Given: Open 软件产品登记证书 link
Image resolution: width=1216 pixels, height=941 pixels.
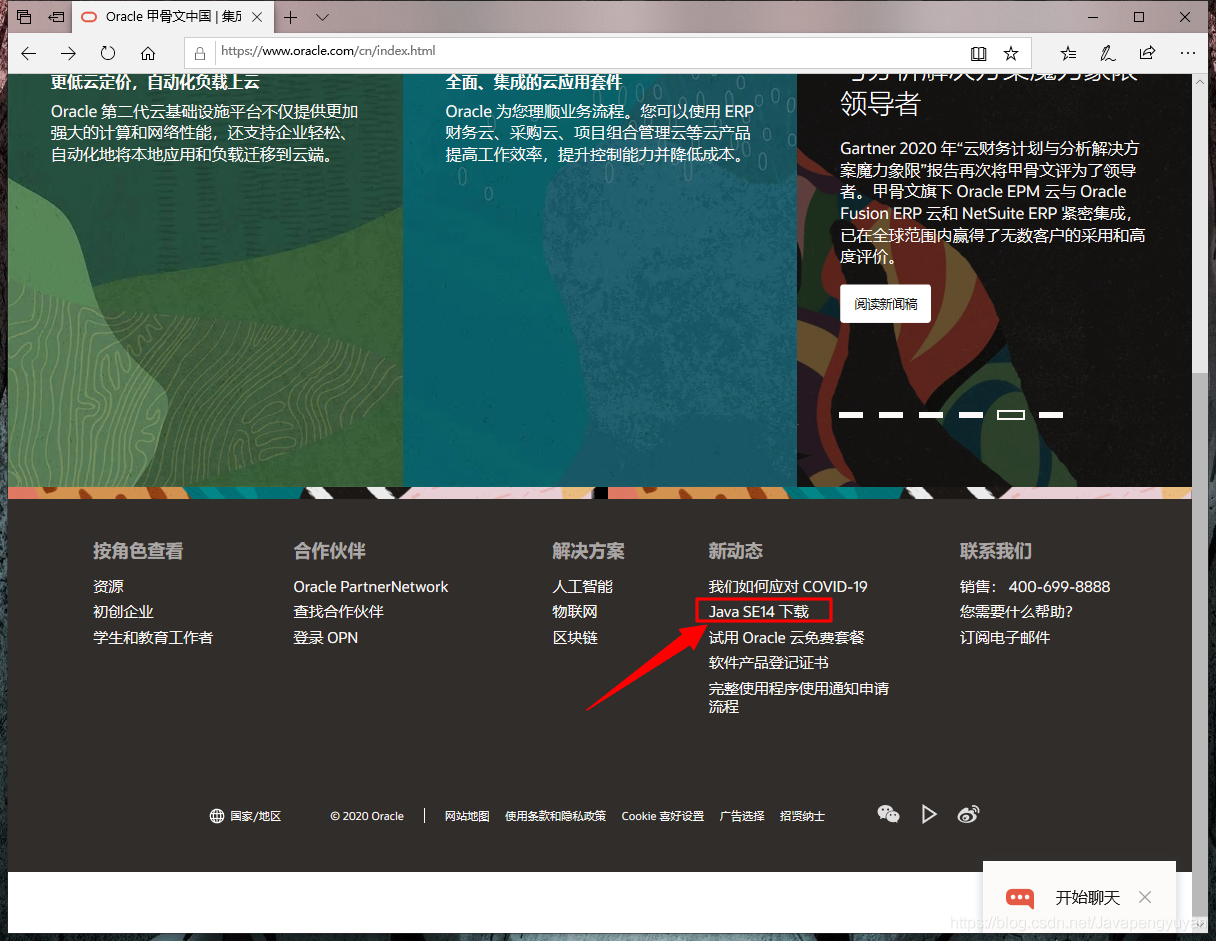Looking at the screenshot, I should coord(768,663).
